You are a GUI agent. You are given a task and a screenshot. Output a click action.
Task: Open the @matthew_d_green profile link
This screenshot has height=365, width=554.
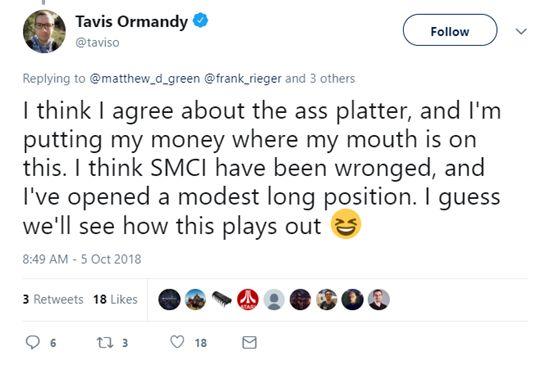click(x=145, y=78)
